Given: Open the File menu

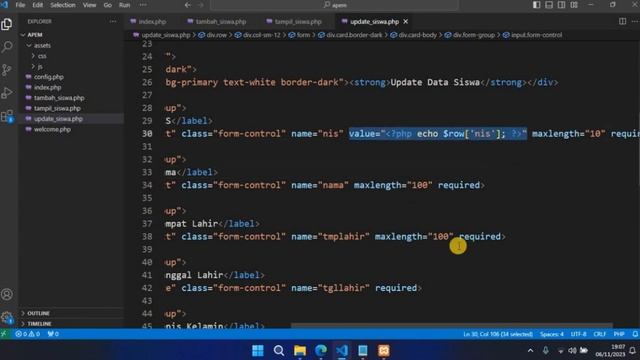Looking at the screenshot, I should click(x=20, y=5).
